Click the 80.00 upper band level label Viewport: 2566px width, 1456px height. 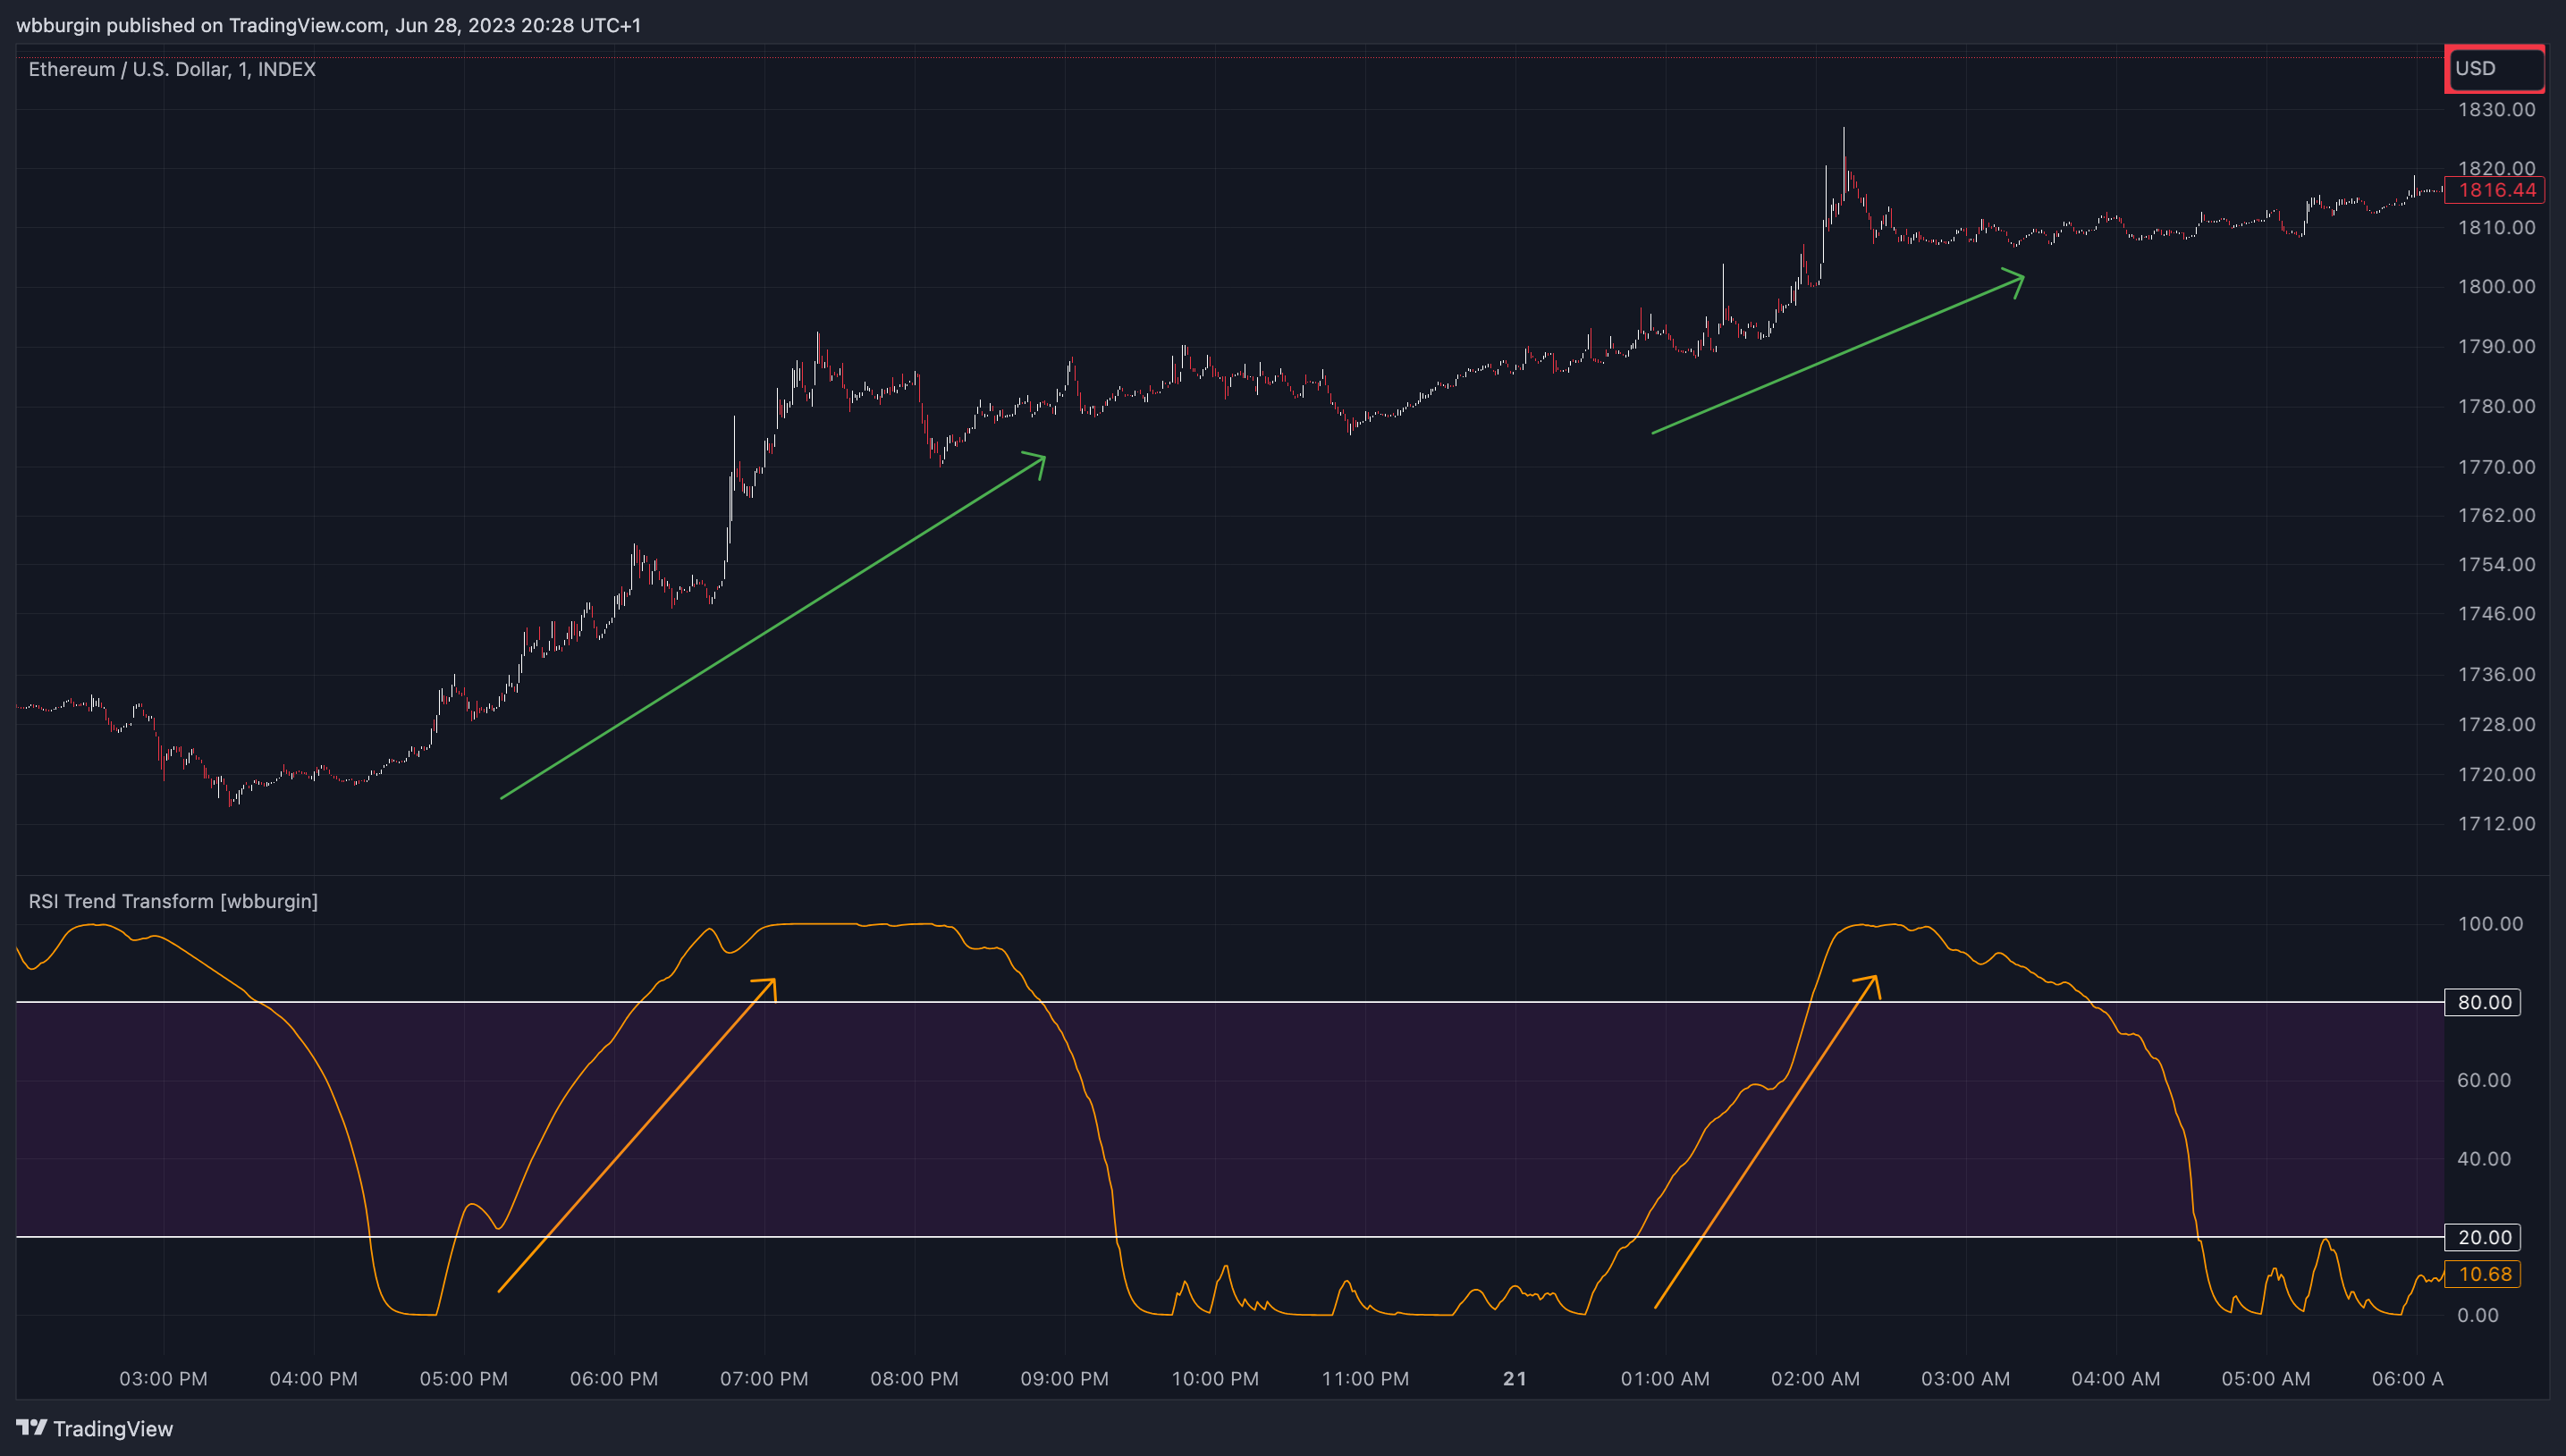[x=2483, y=1002]
